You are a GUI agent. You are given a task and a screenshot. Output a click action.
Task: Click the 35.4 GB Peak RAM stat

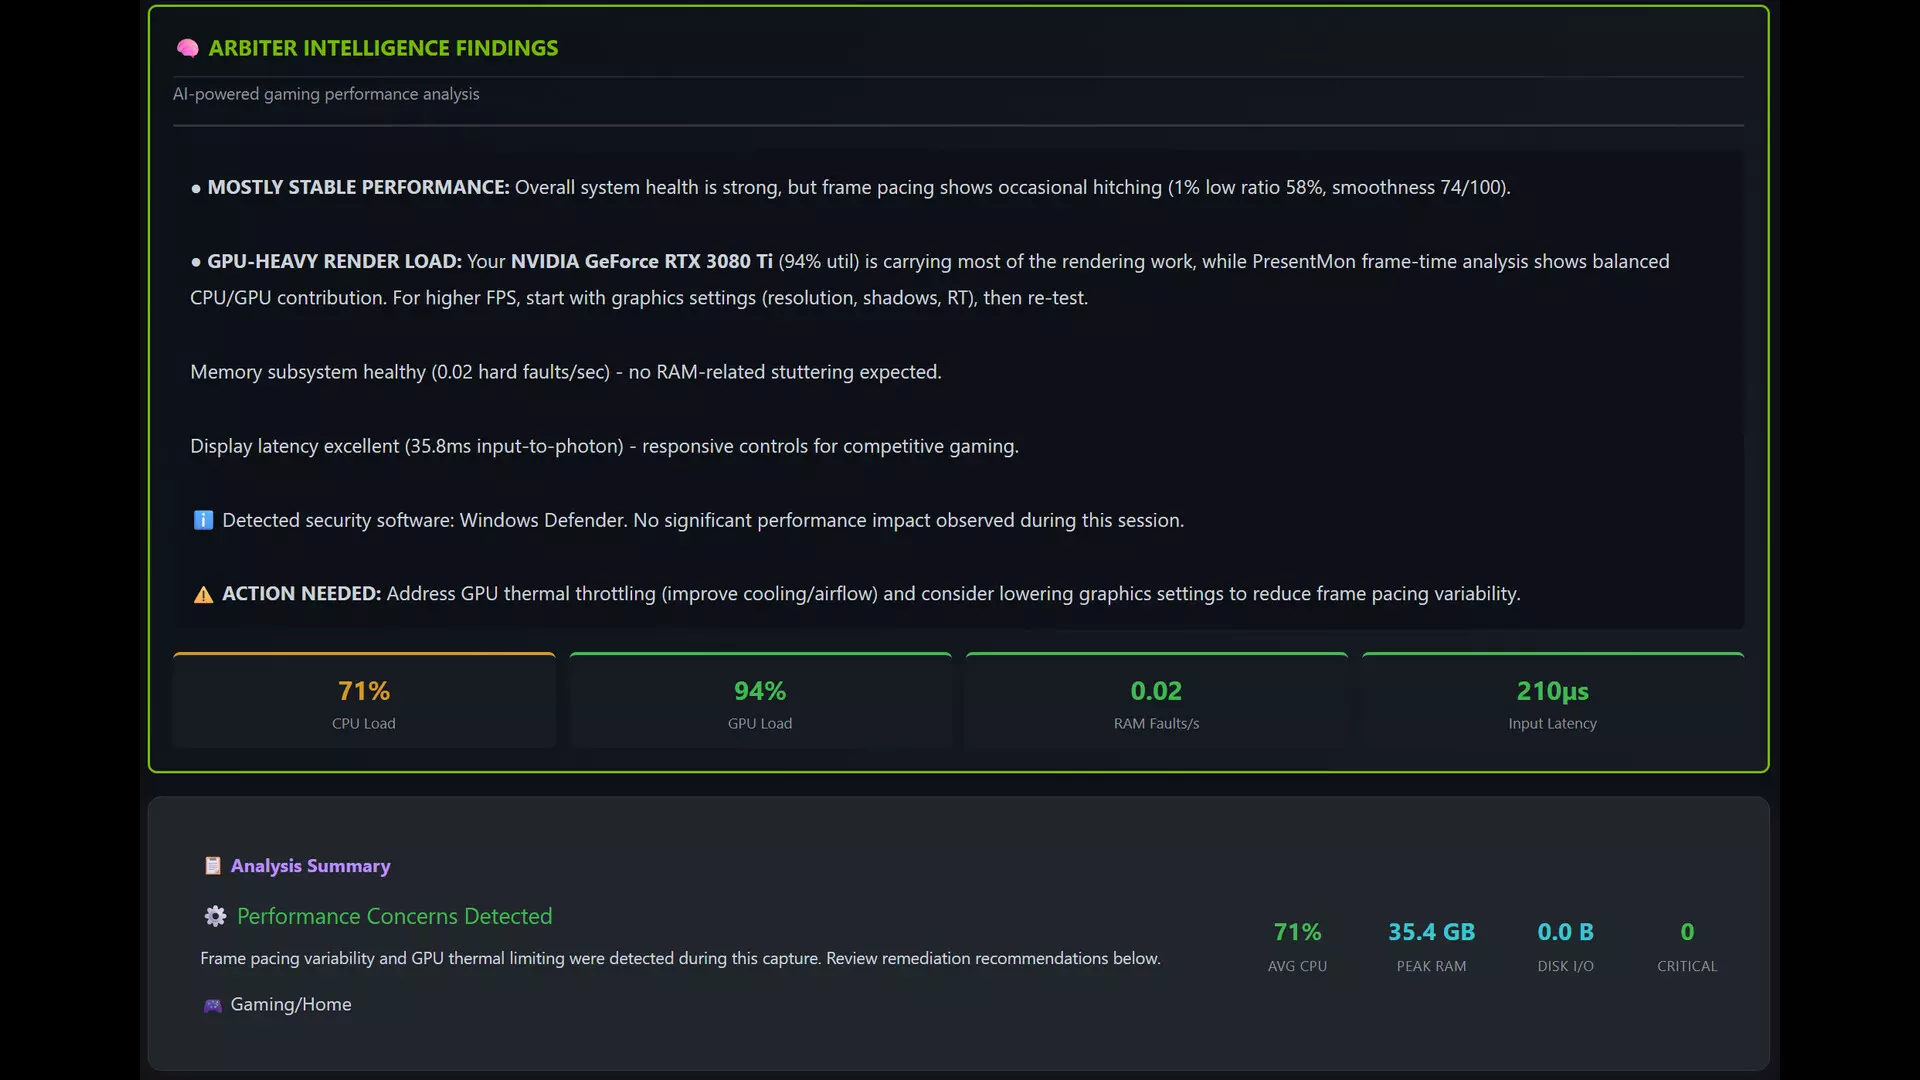tap(1431, 946)
